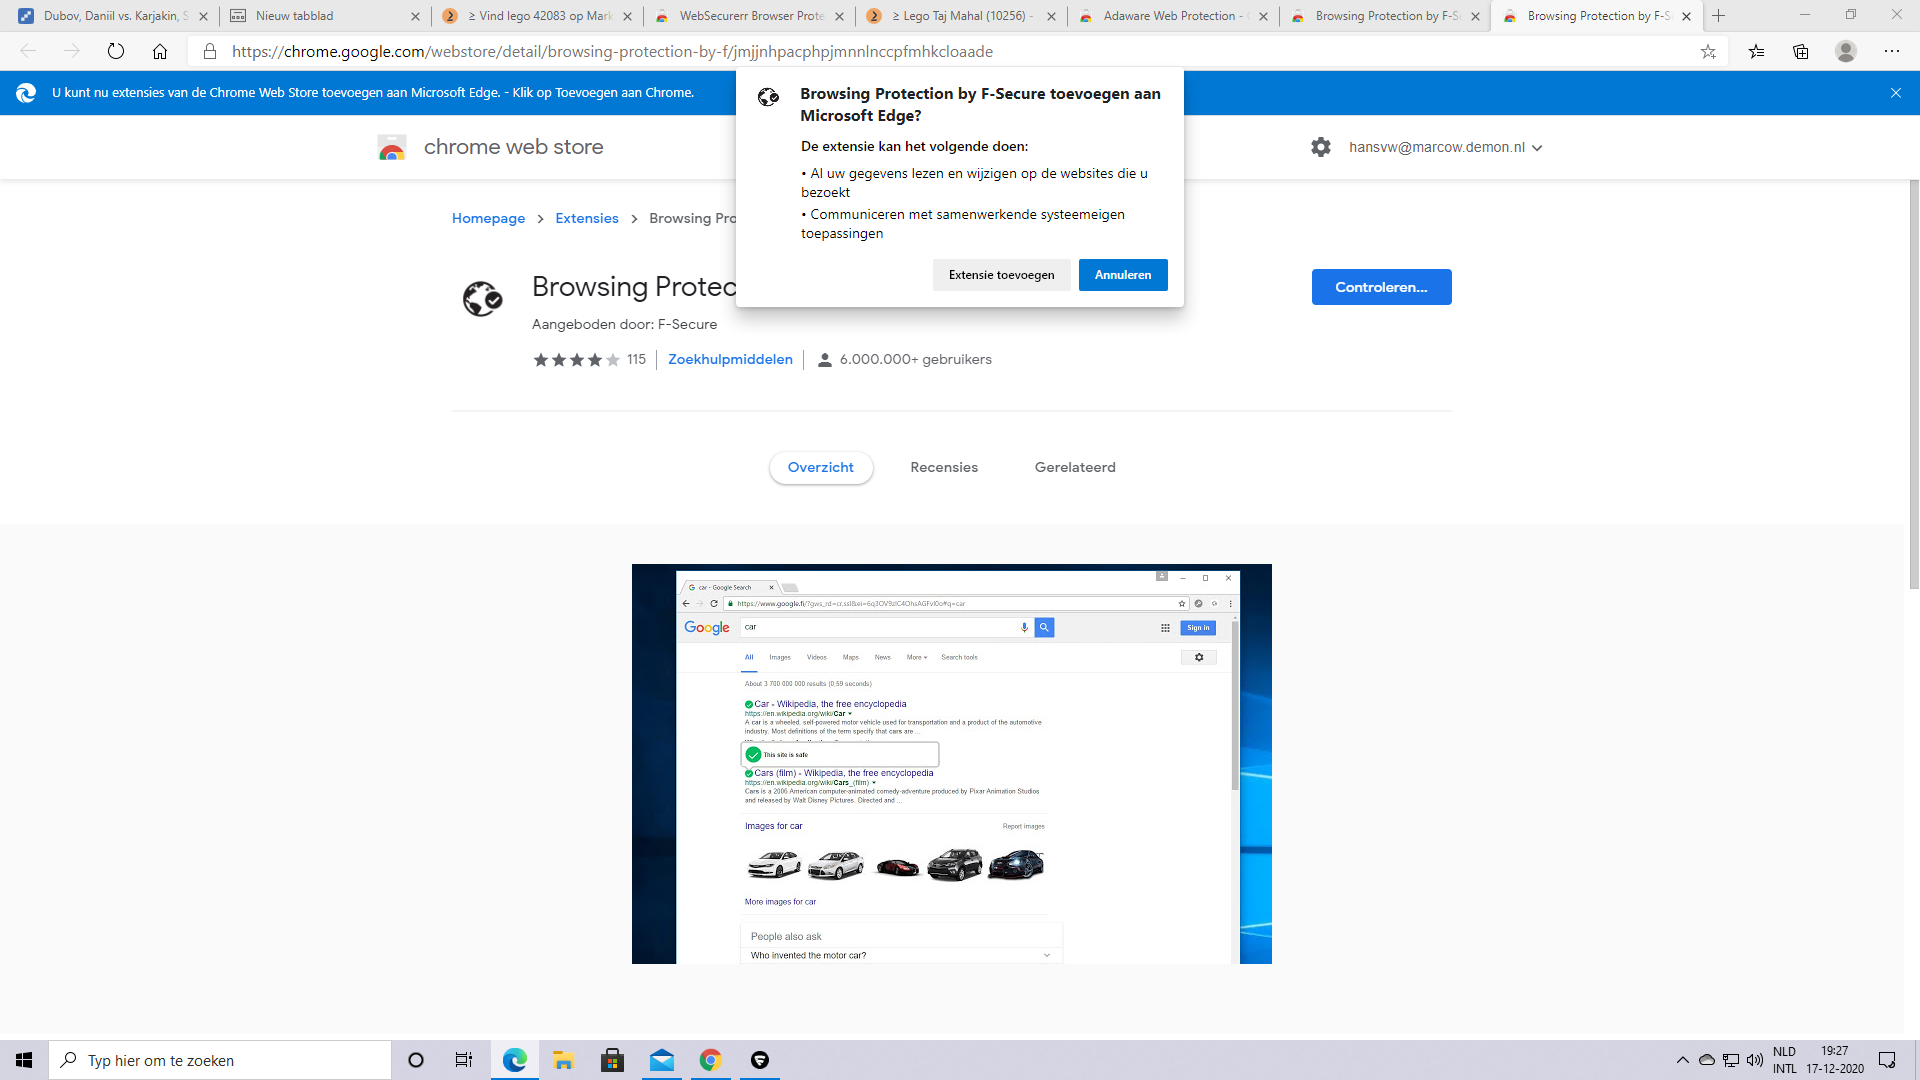Image resolution: width=1920 pixels, height=1080 pixels.
Task: Click the Controleren button
Action: coord(1381,287)
